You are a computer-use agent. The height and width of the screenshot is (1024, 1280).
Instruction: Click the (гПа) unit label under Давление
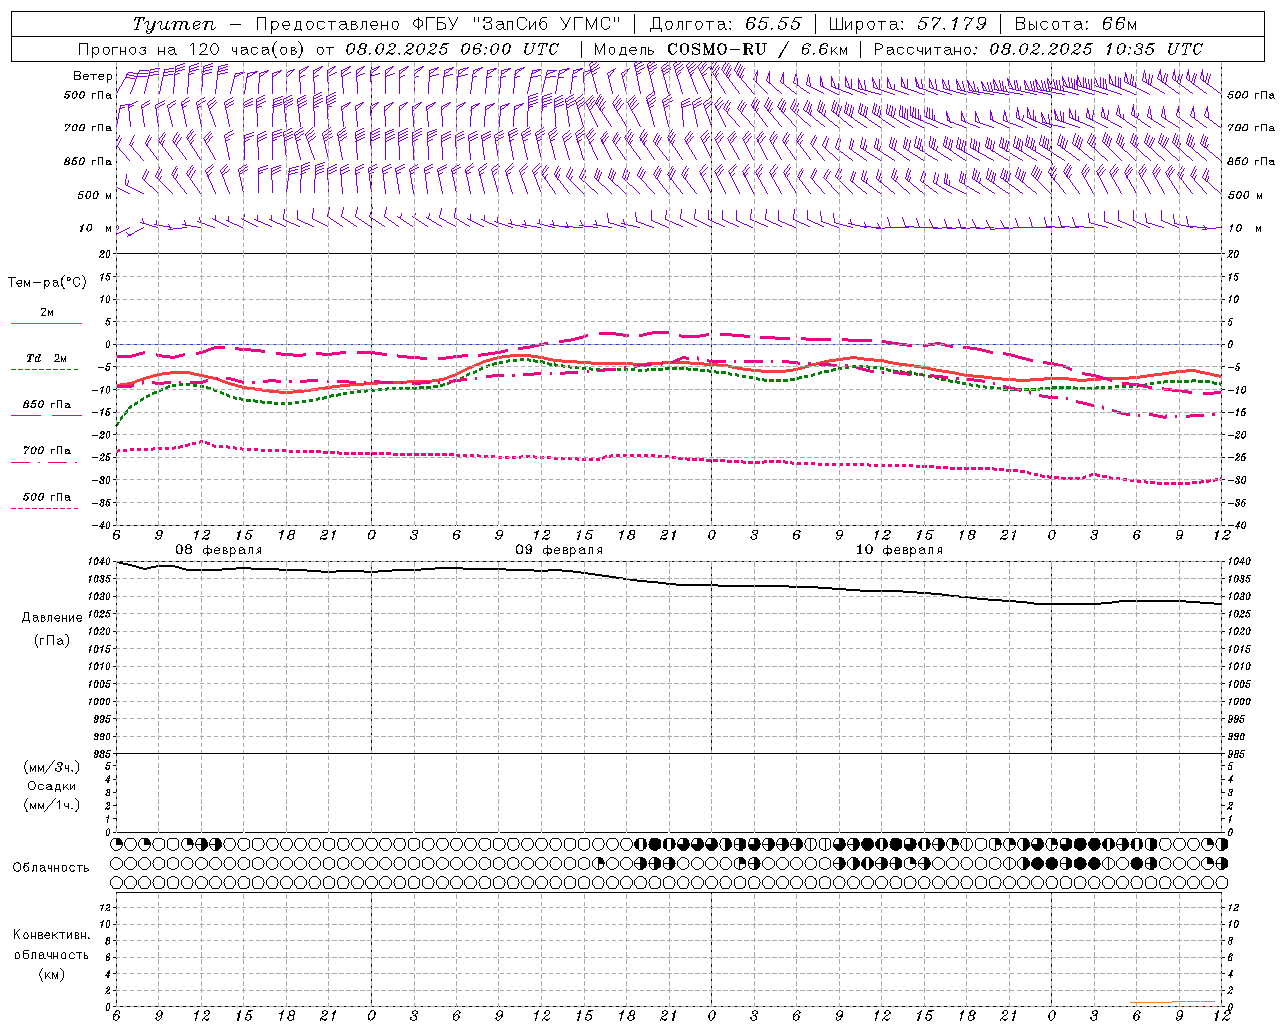(52, 640)
